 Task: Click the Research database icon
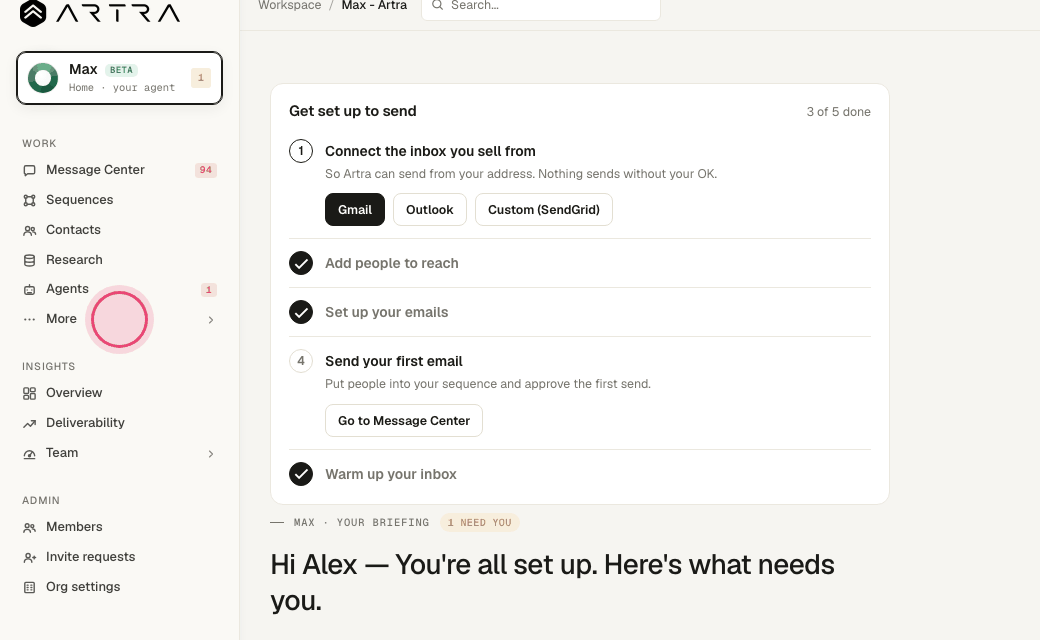[29, 260]
